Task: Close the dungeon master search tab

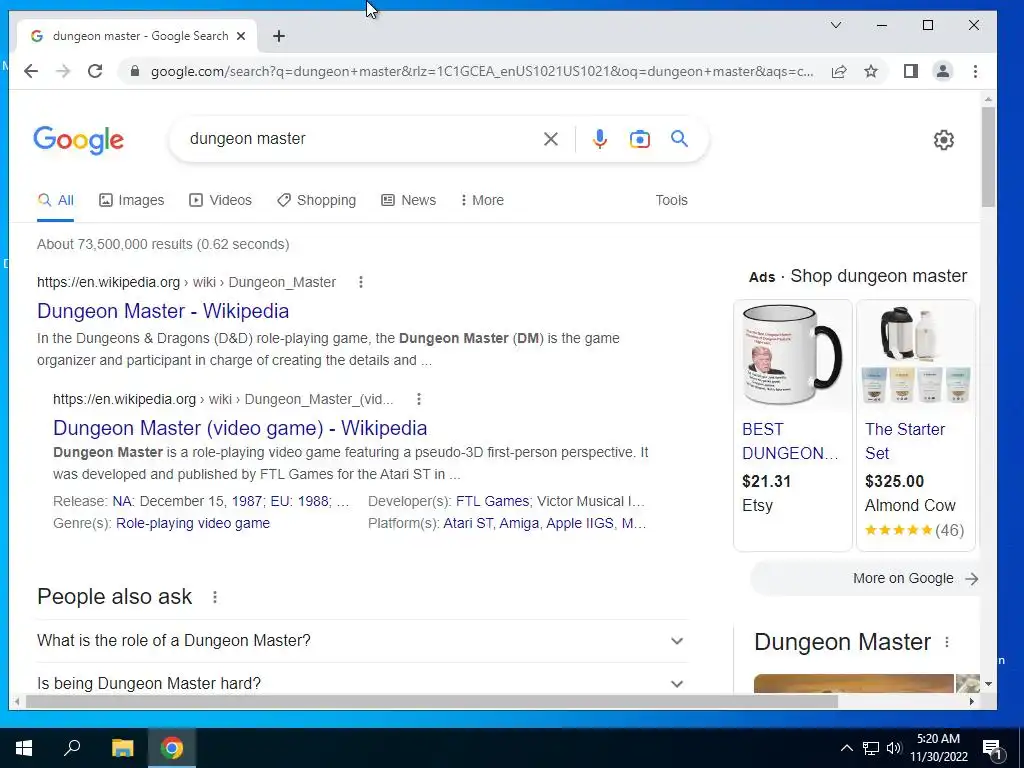Action: (241, 36)
